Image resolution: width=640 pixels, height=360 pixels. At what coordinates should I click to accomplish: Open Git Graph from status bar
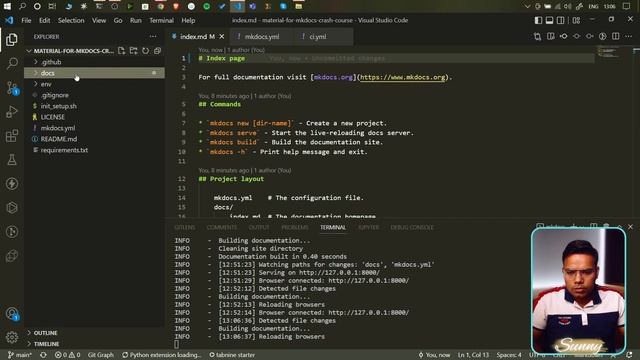100,355
